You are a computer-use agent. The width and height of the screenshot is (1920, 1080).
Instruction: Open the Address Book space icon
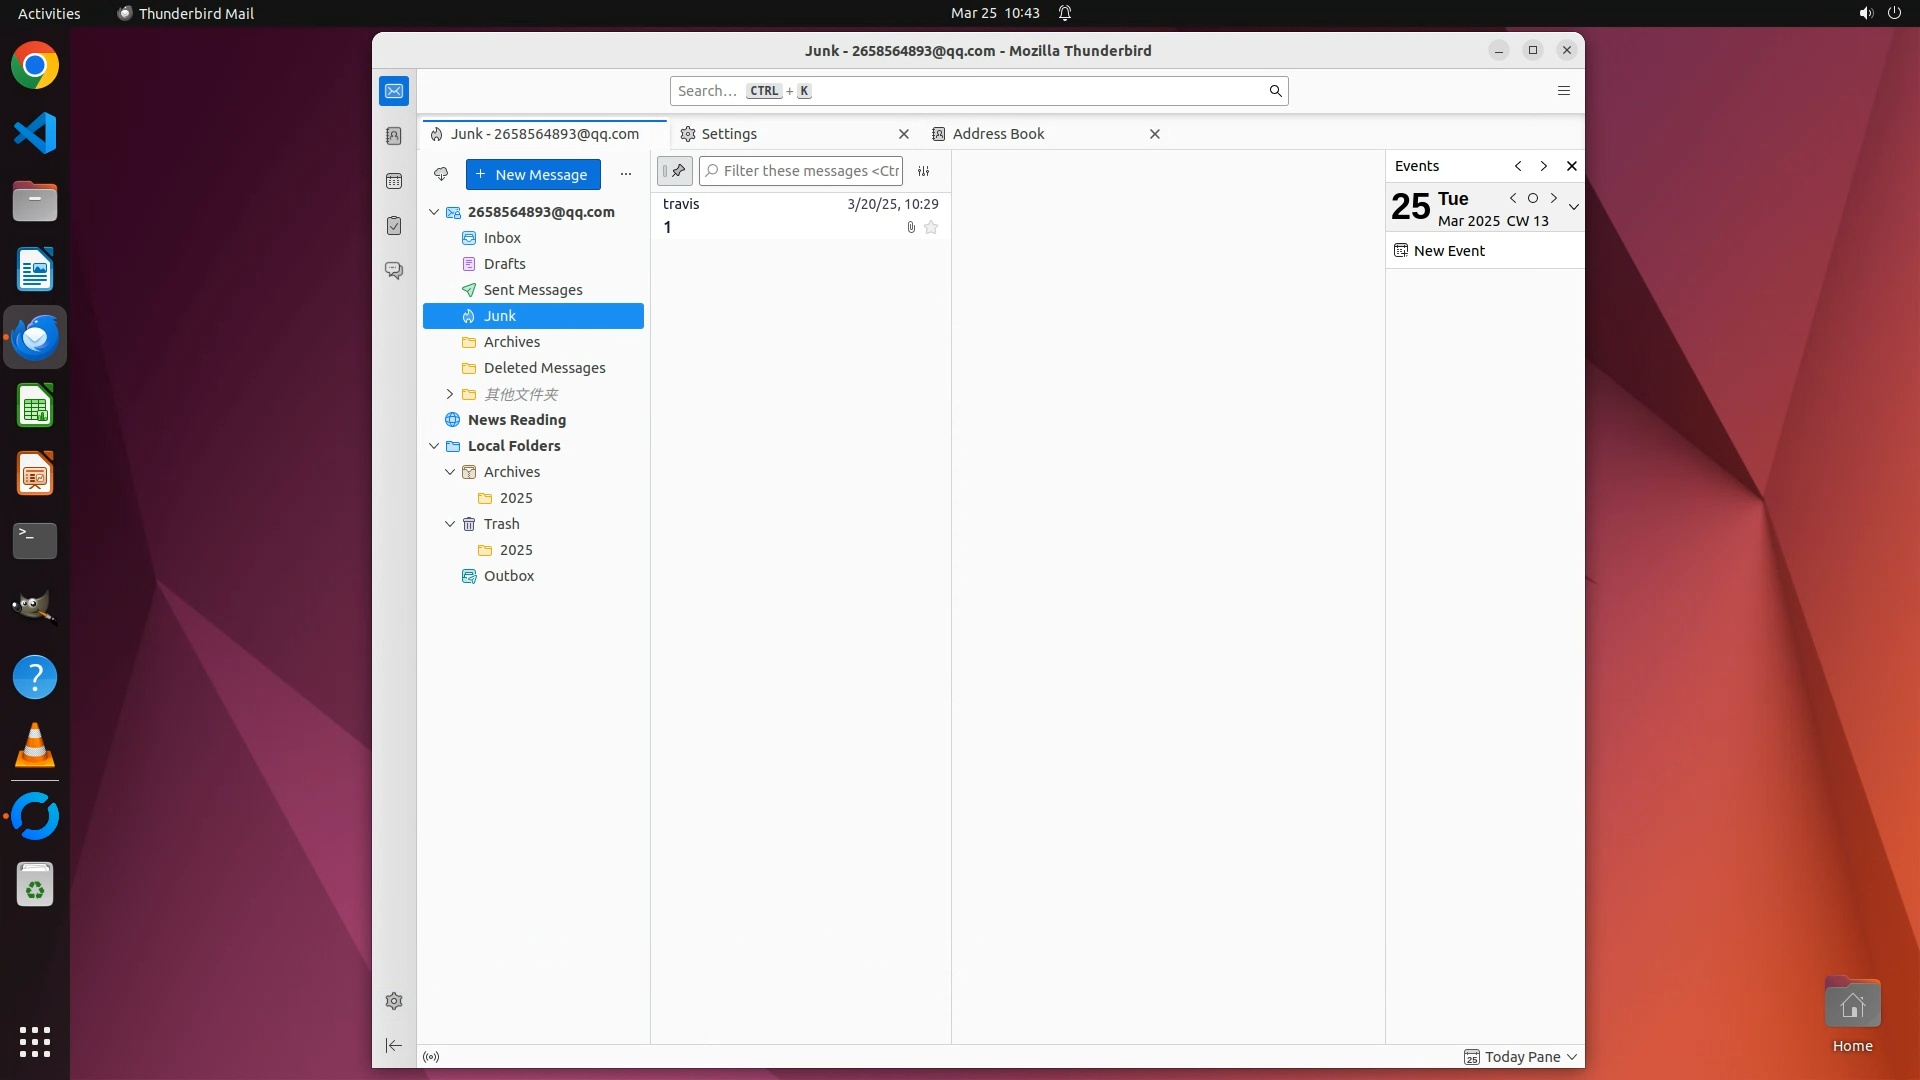click(x=394, y=136)
